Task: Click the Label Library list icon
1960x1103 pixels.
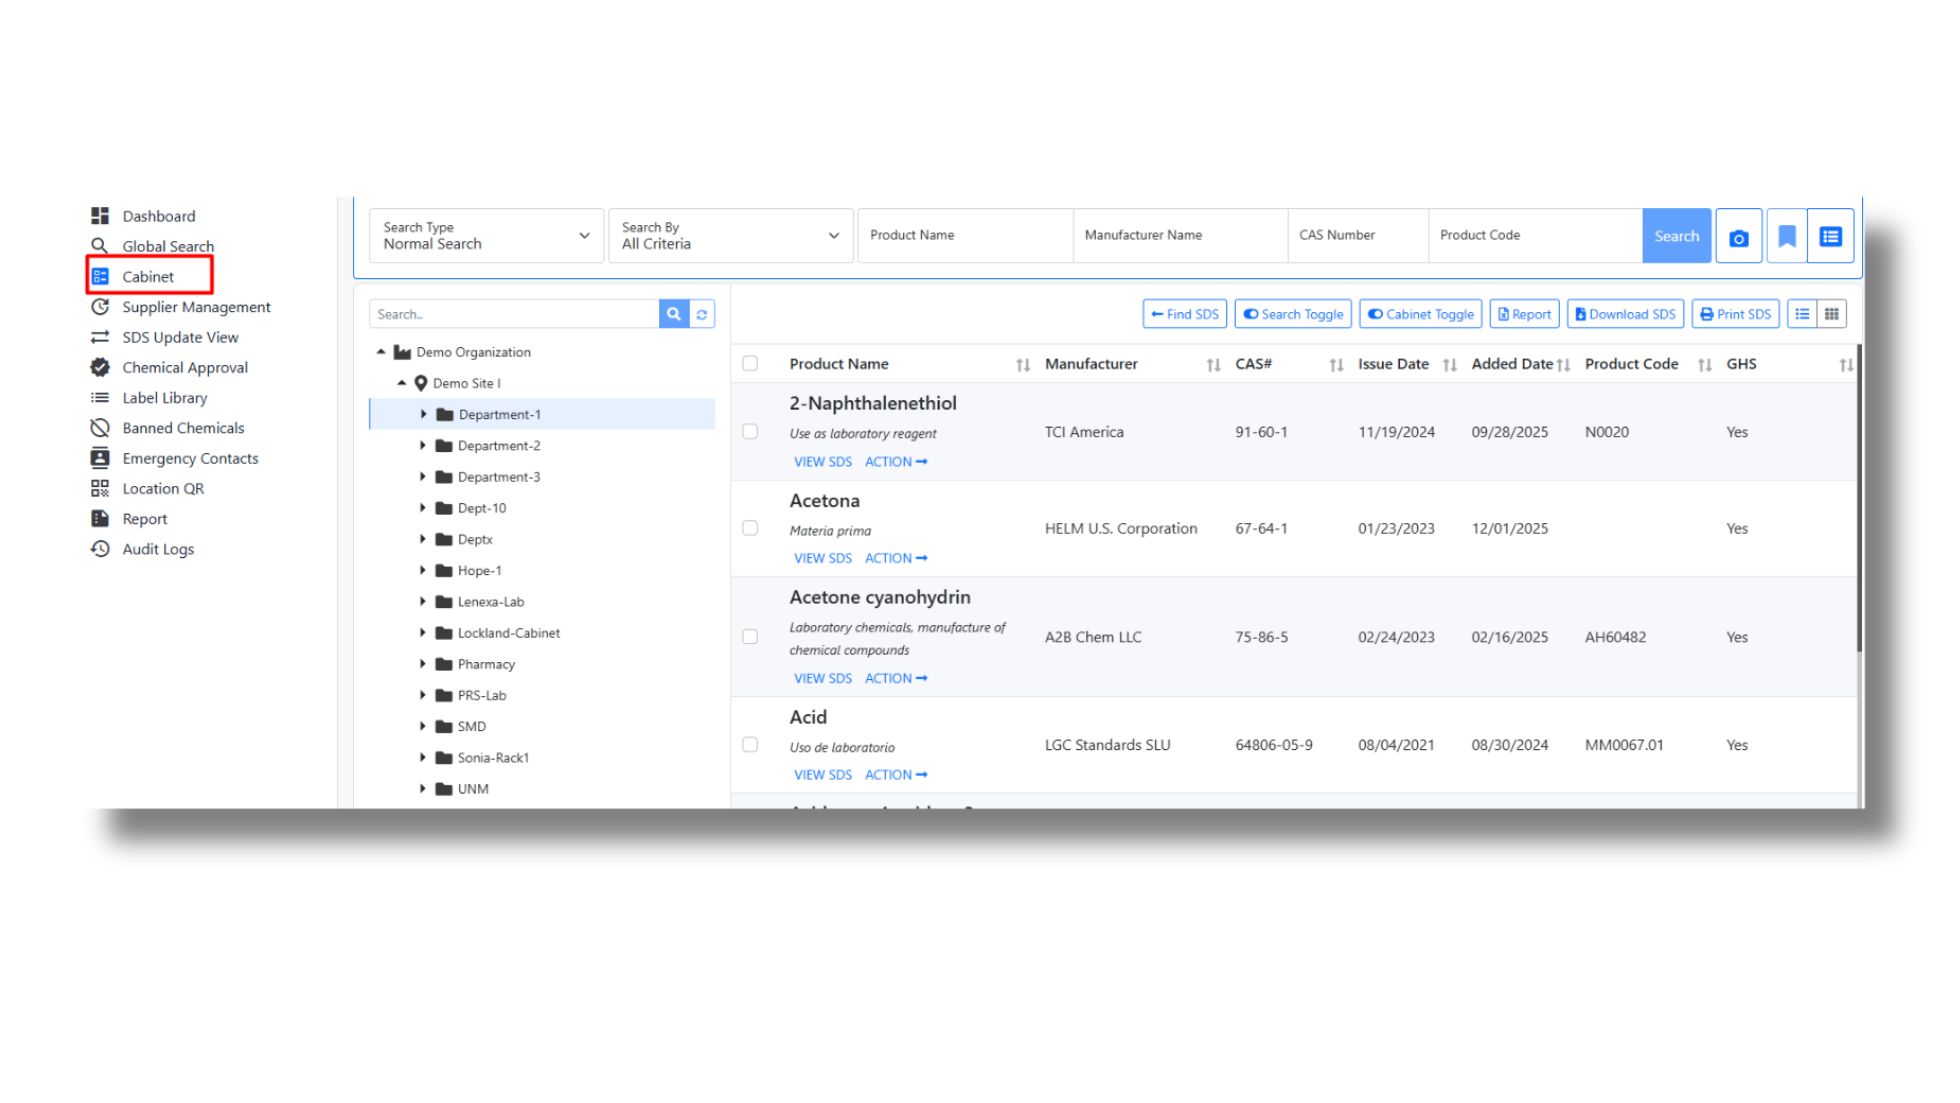Action: (x=100, y=398)
